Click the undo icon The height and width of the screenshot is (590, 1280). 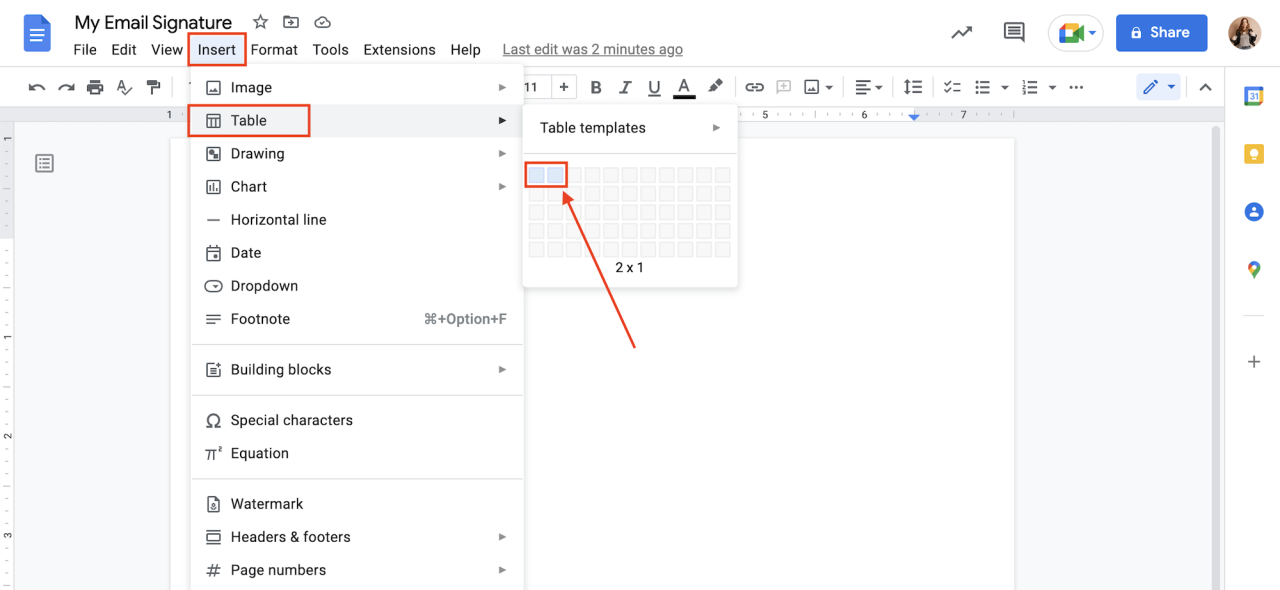tap(37, 87)
